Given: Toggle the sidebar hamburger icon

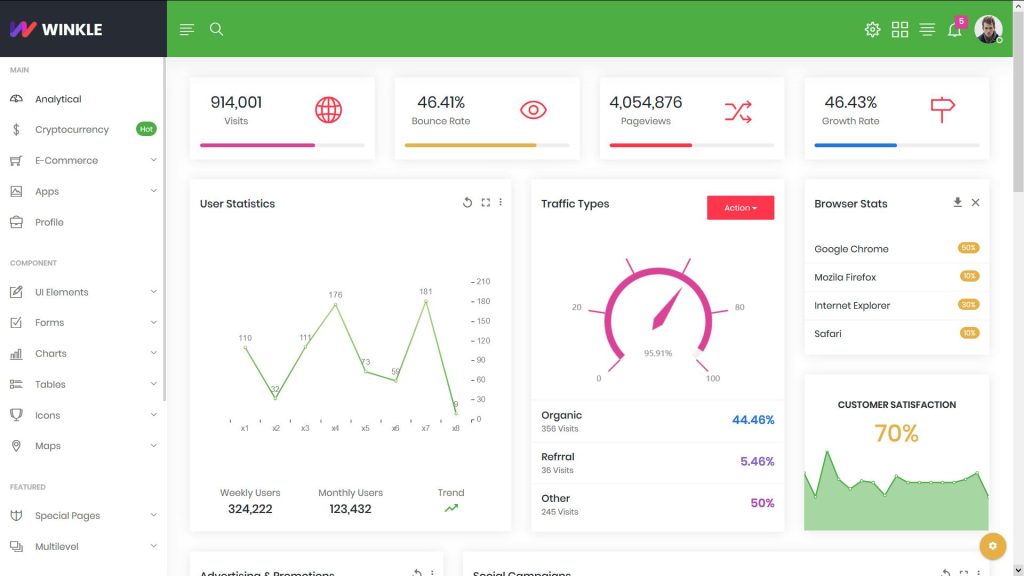Looking at the screenshot, I should tap(186, 29).
